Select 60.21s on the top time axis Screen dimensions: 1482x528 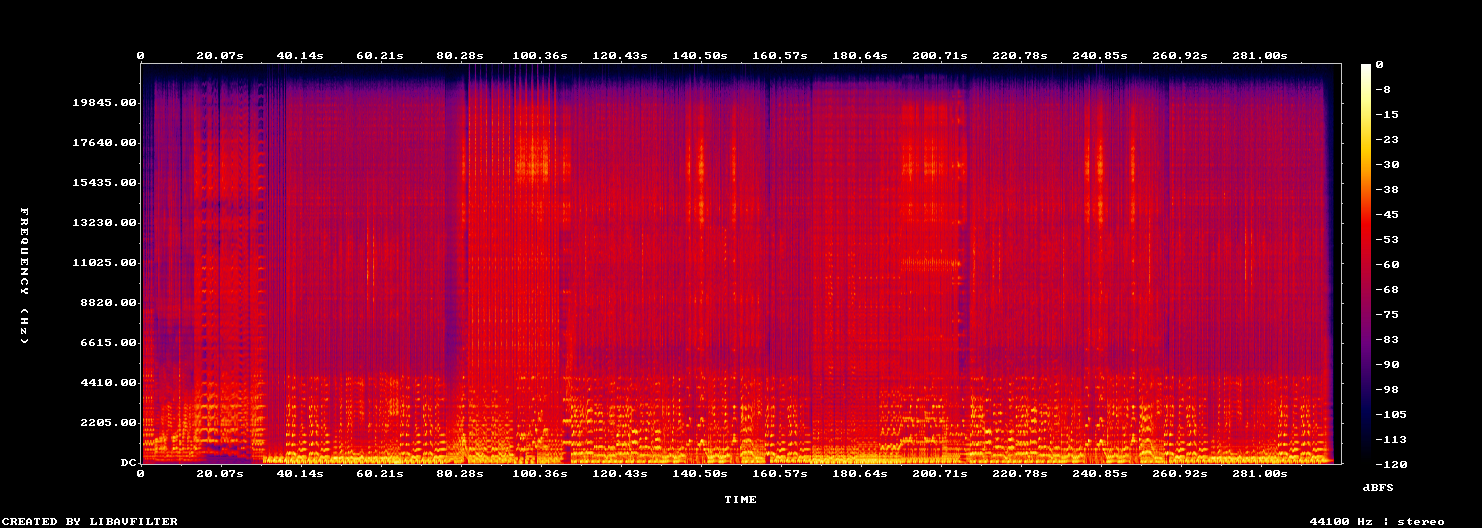pyautogui.click(x=380, y=55)
